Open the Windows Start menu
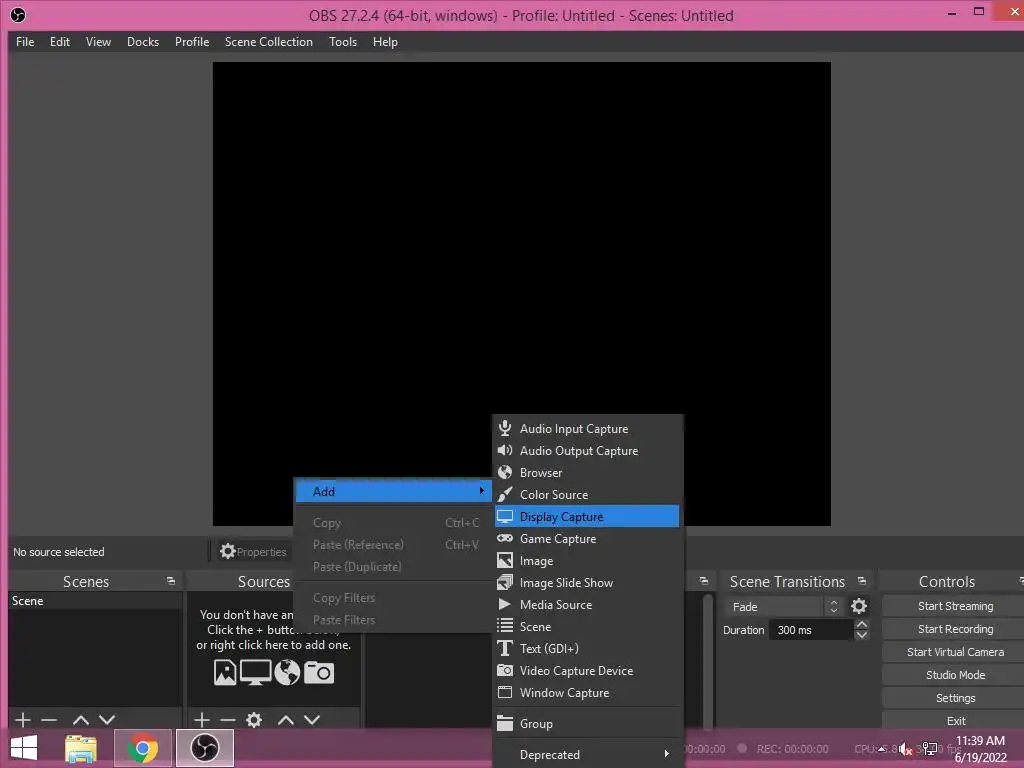 point(24,748)
